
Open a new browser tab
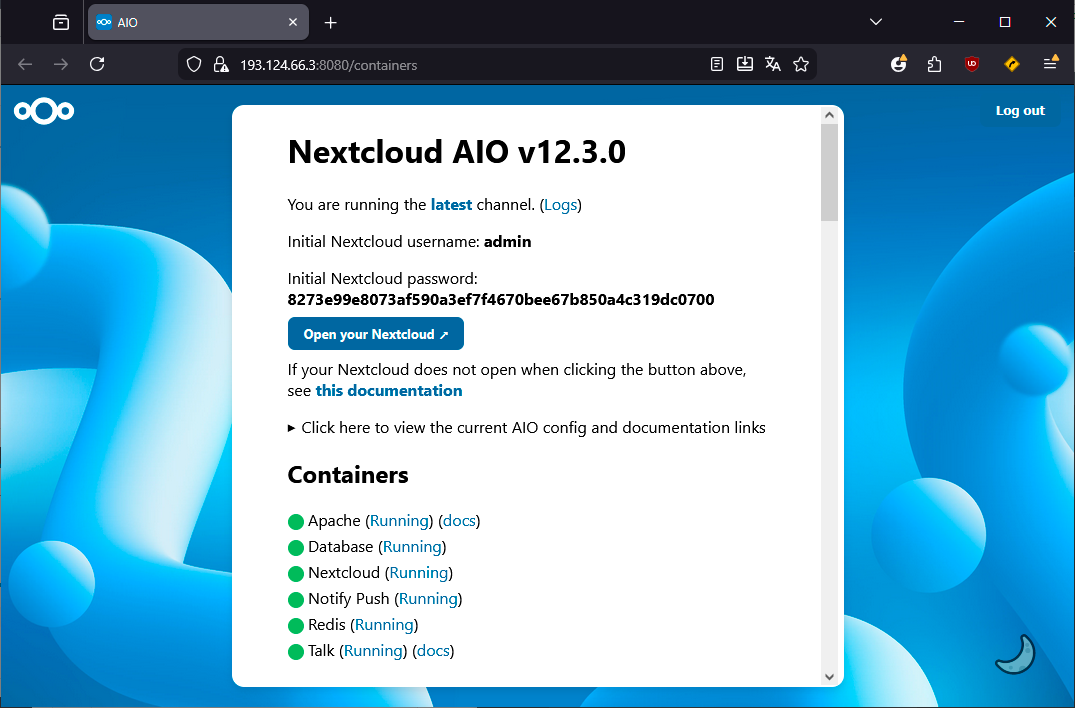click(x=330, y=21)
